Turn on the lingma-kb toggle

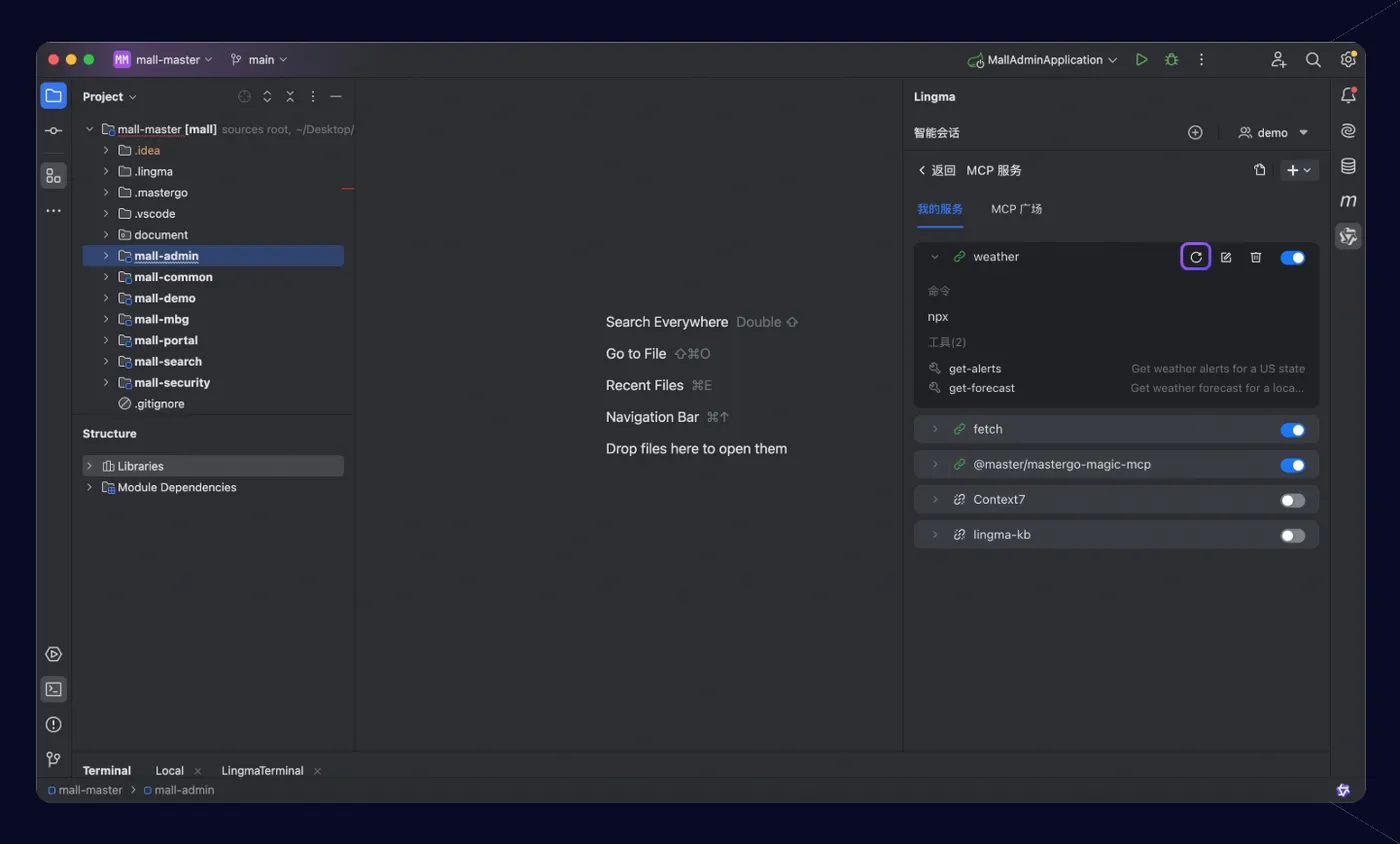(x=1293, y=536)
